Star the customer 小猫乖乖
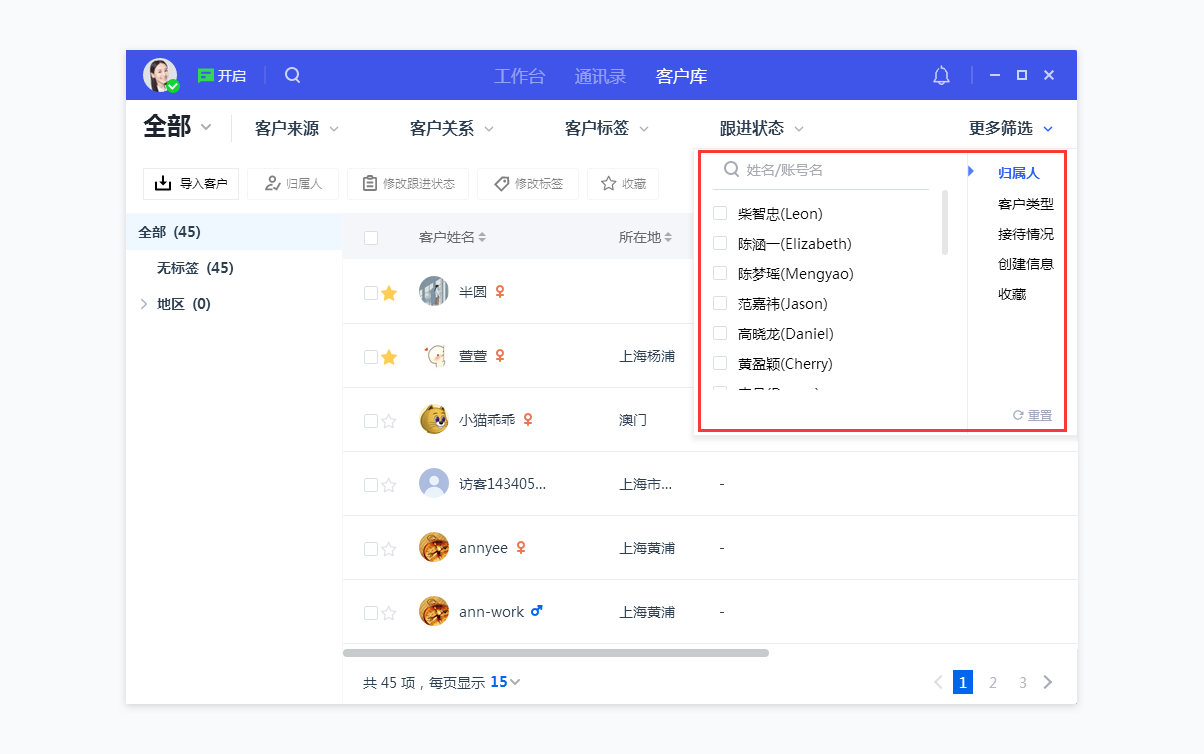Viewport: 1204px width, 754px height. 389,421
